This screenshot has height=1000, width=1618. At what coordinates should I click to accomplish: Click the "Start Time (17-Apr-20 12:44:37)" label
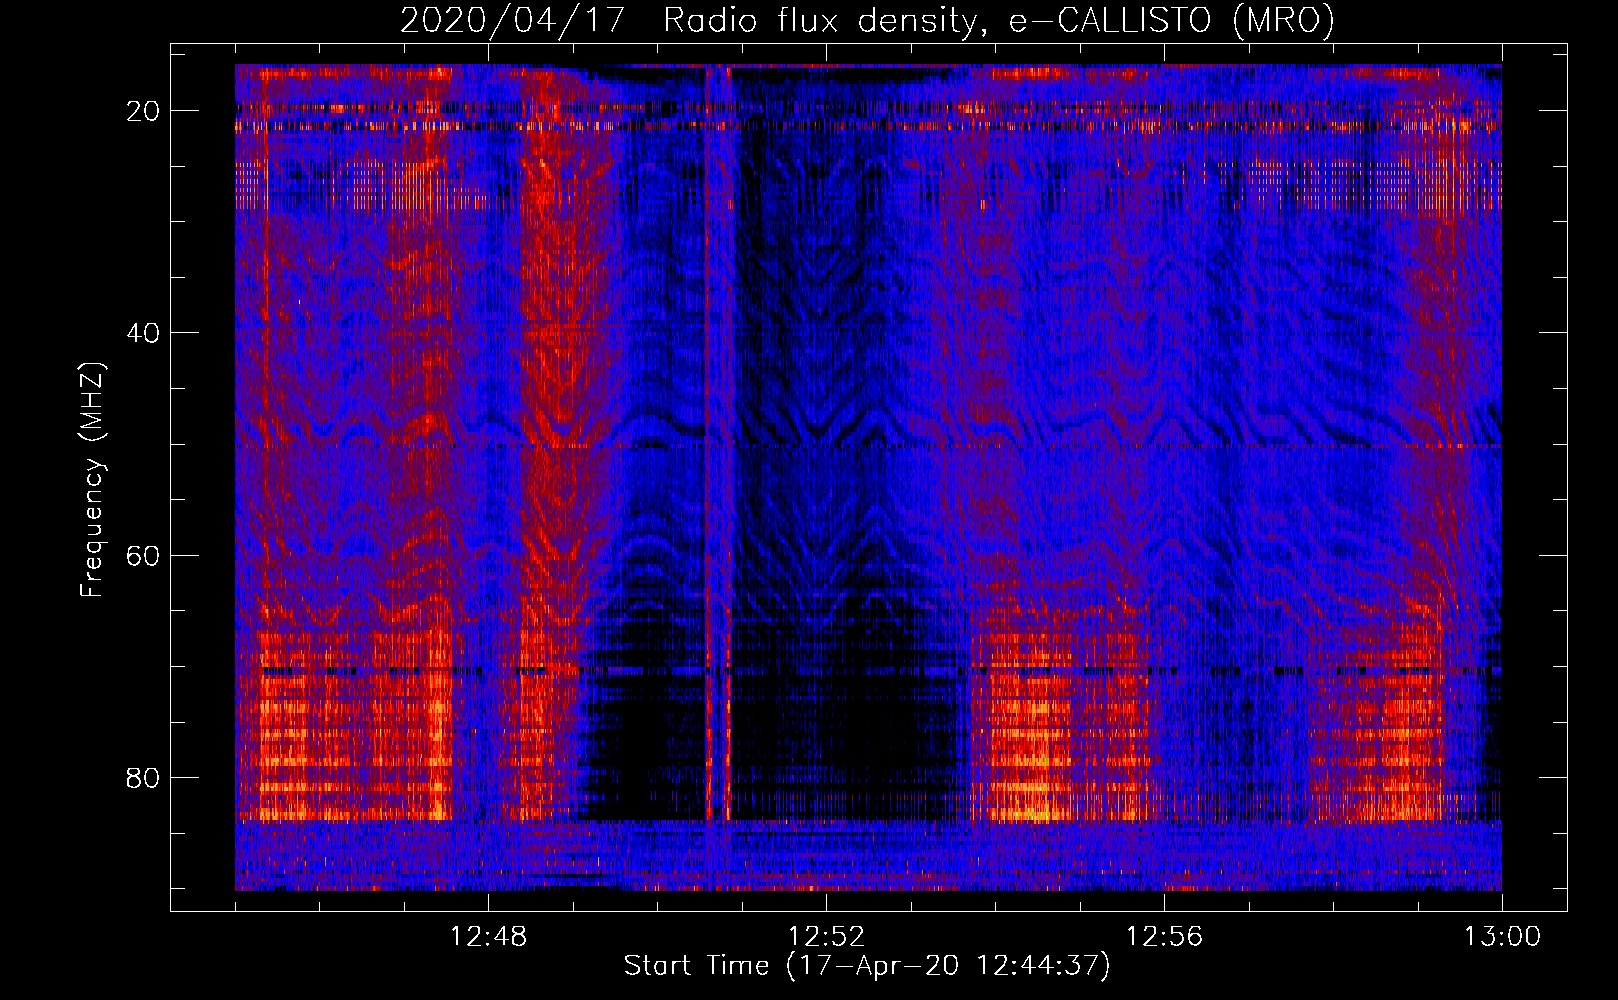(x=867, y=966)
